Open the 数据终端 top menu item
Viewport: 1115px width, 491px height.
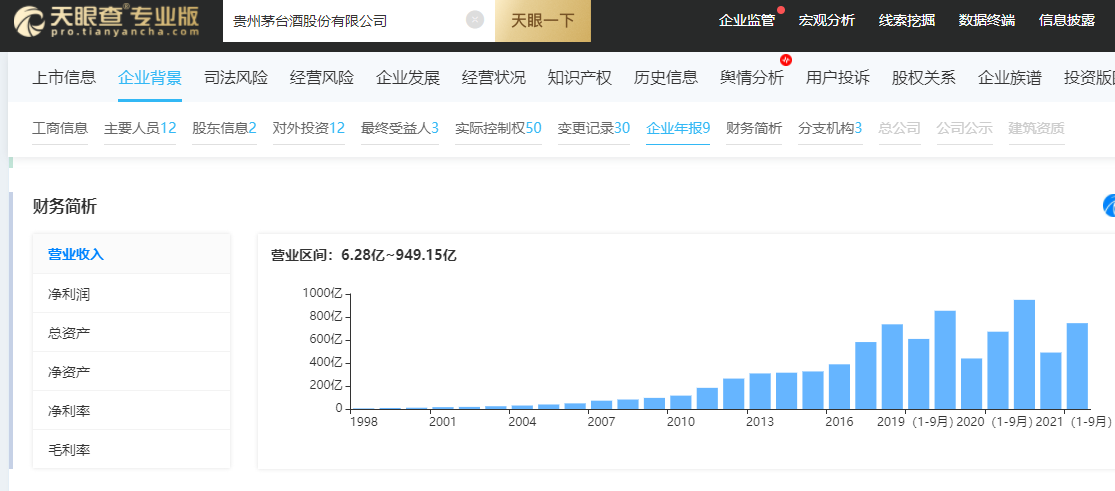(986, 20)
